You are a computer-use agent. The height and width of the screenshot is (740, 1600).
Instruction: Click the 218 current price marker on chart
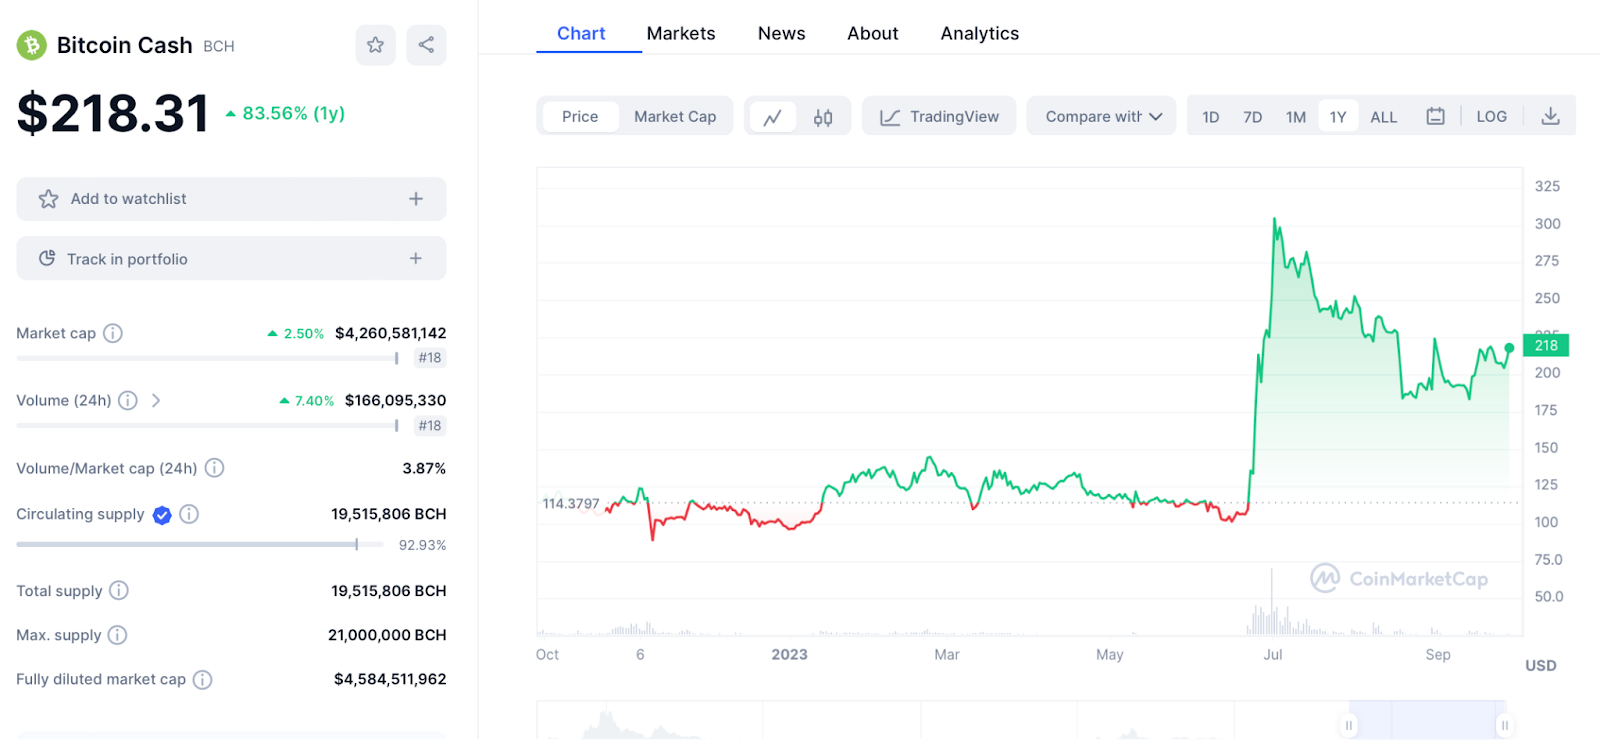click(1546, 345)
